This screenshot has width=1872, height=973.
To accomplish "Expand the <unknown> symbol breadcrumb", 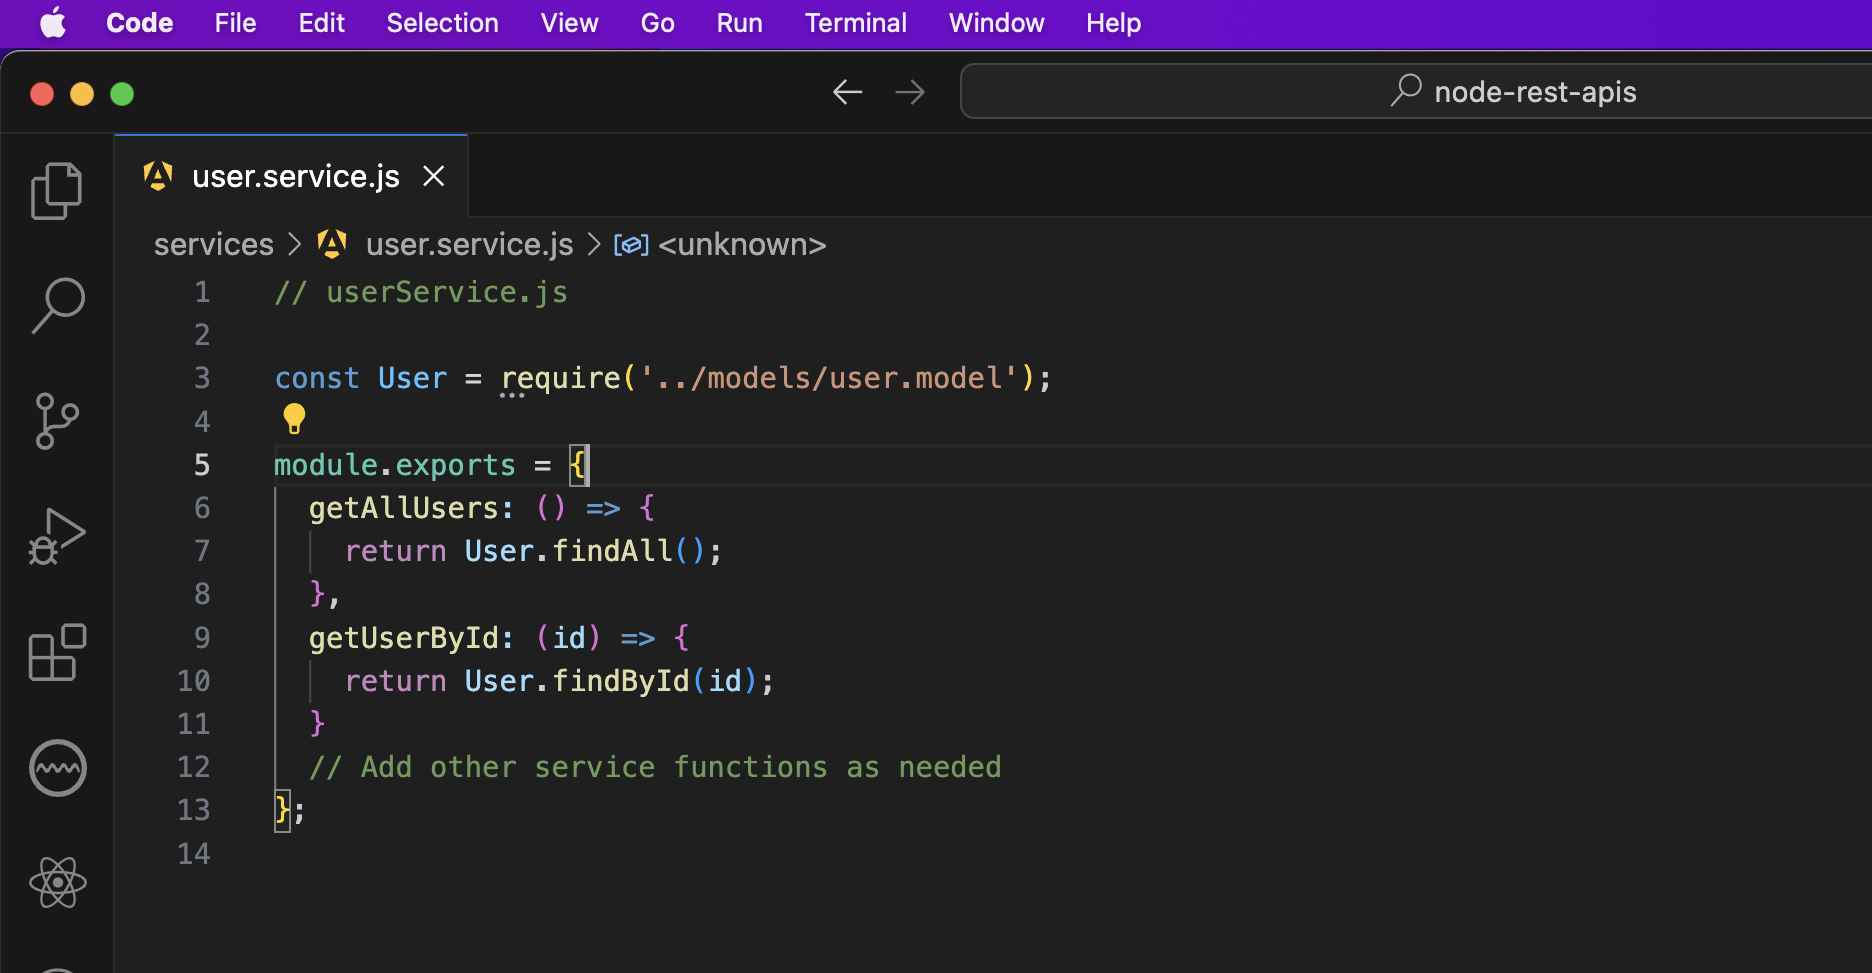I will click(x=741, y=244).
